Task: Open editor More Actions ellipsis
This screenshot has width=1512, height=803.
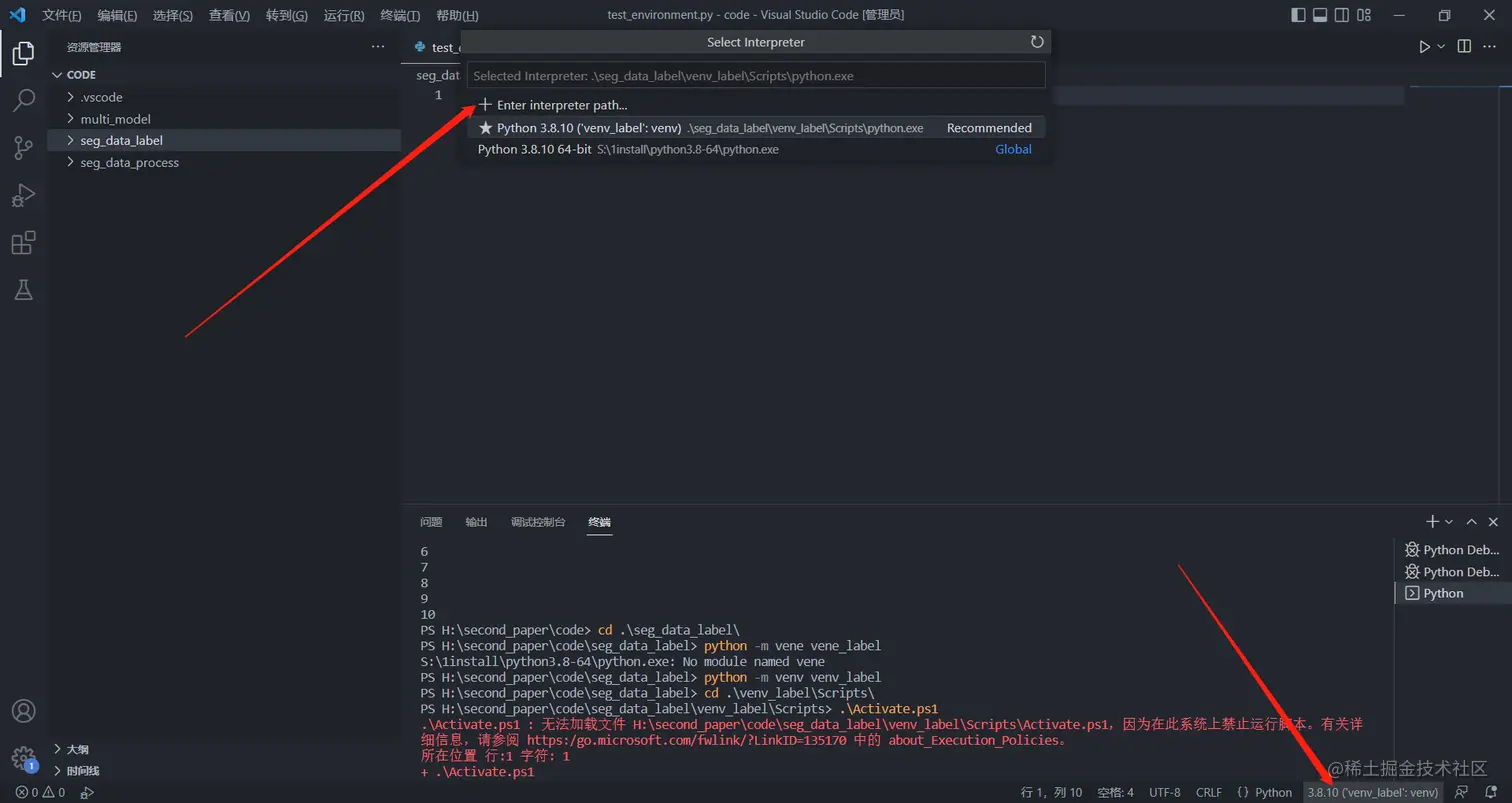Action: (x=1490, y=47)
